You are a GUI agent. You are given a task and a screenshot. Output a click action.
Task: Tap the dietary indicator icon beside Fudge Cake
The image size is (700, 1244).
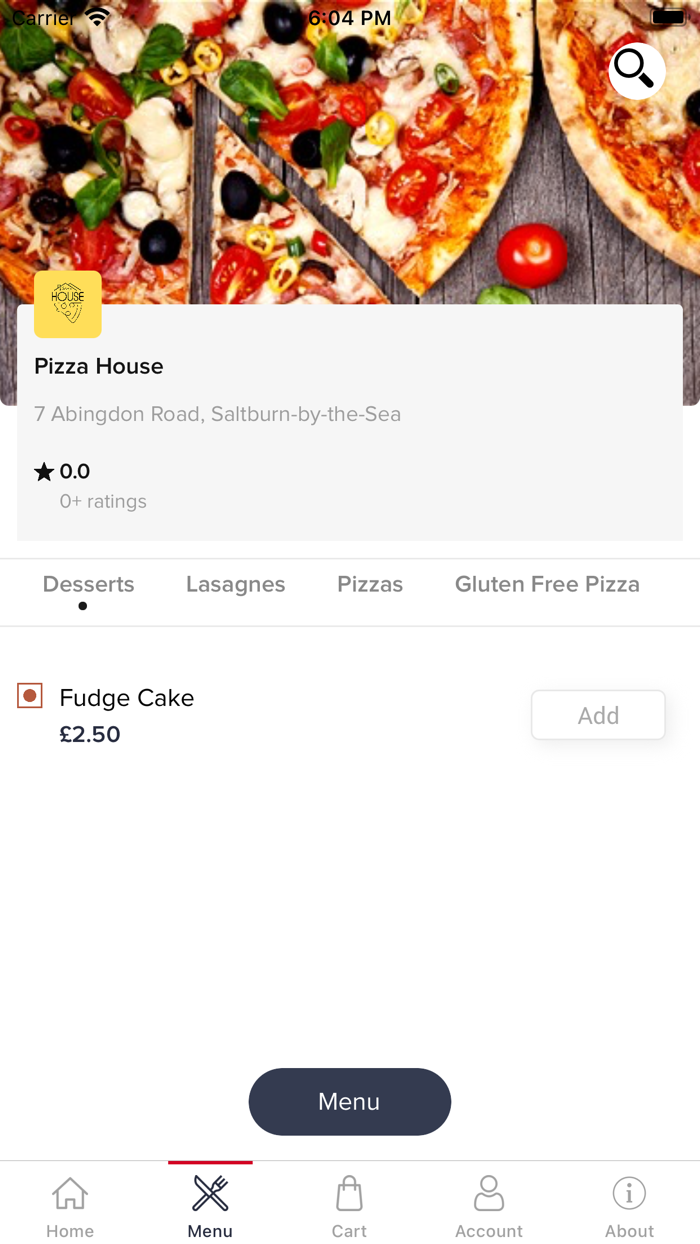click(x=29, y=695)
